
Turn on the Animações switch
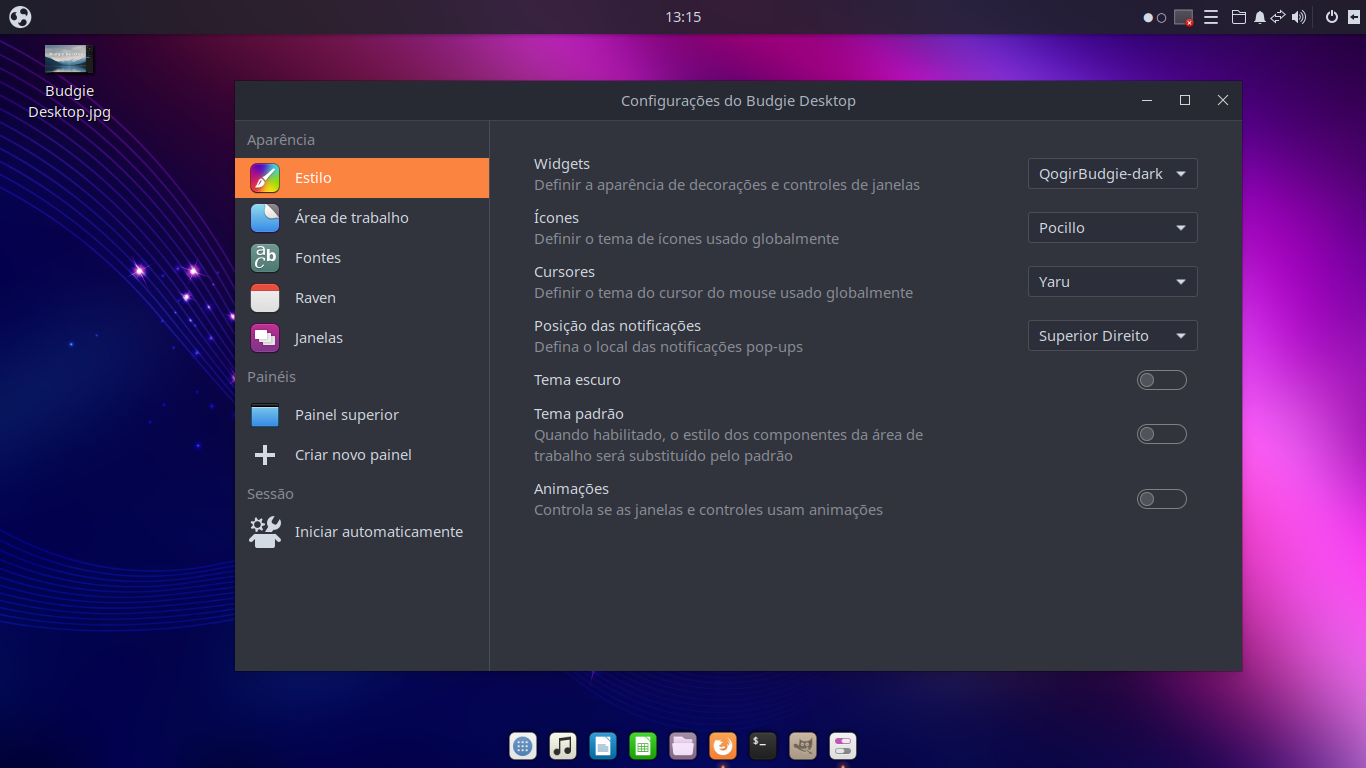(1161, 499)
